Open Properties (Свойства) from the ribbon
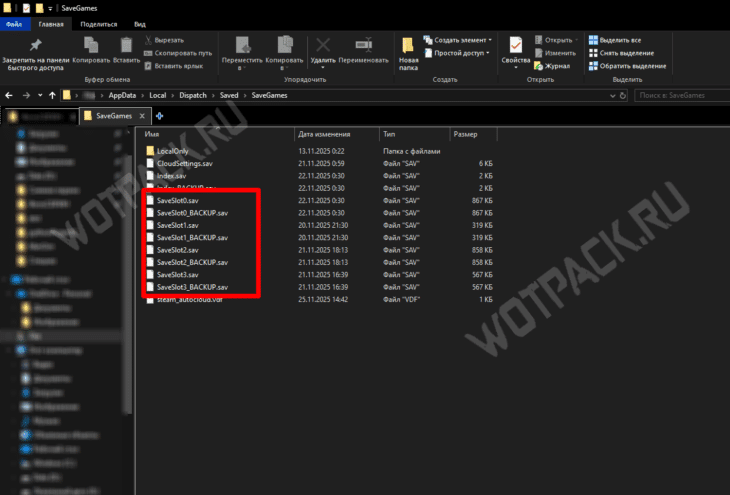730x495 pixels. pos(516,47)
